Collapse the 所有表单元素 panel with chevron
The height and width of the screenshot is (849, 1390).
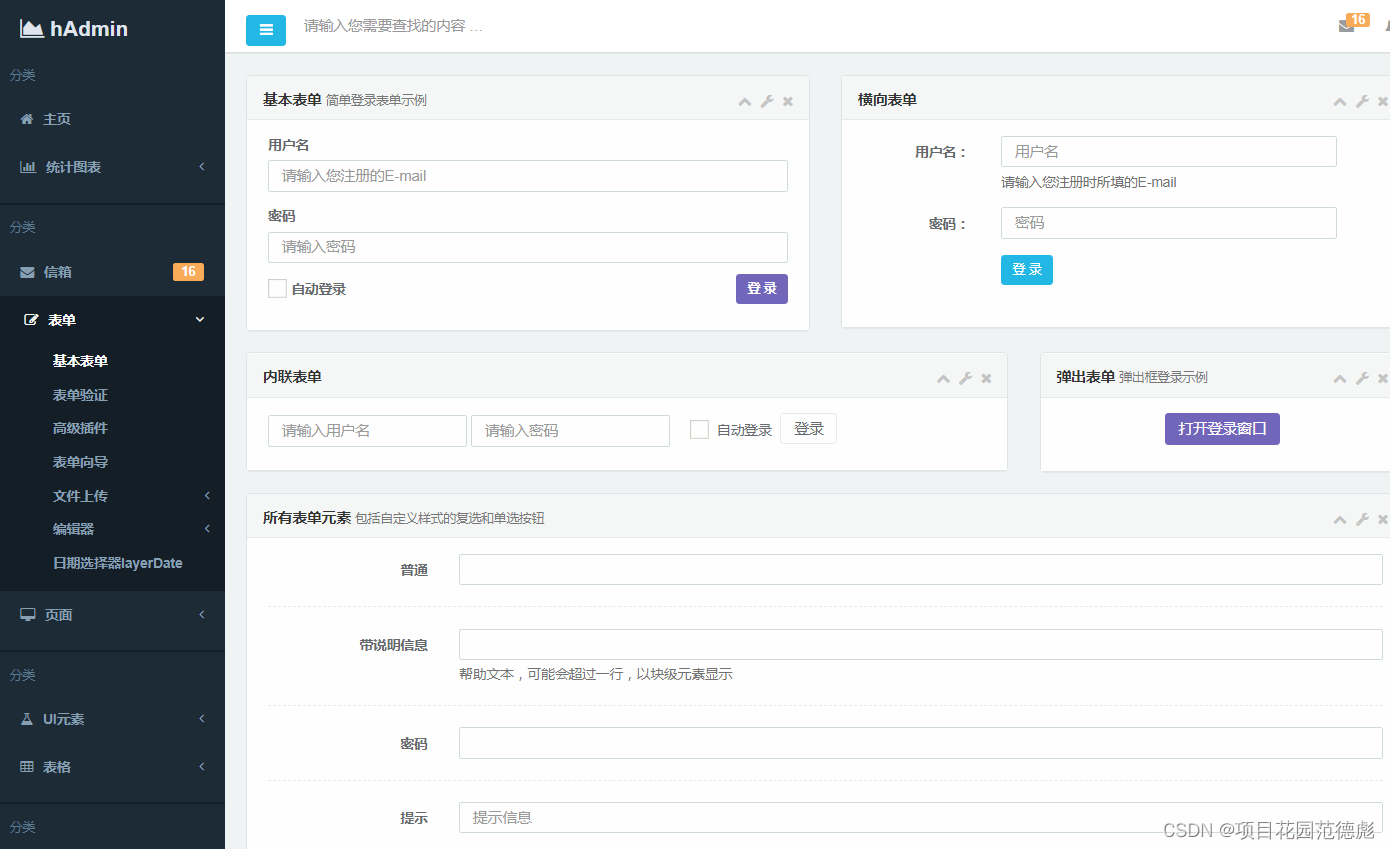[1340, 519]
